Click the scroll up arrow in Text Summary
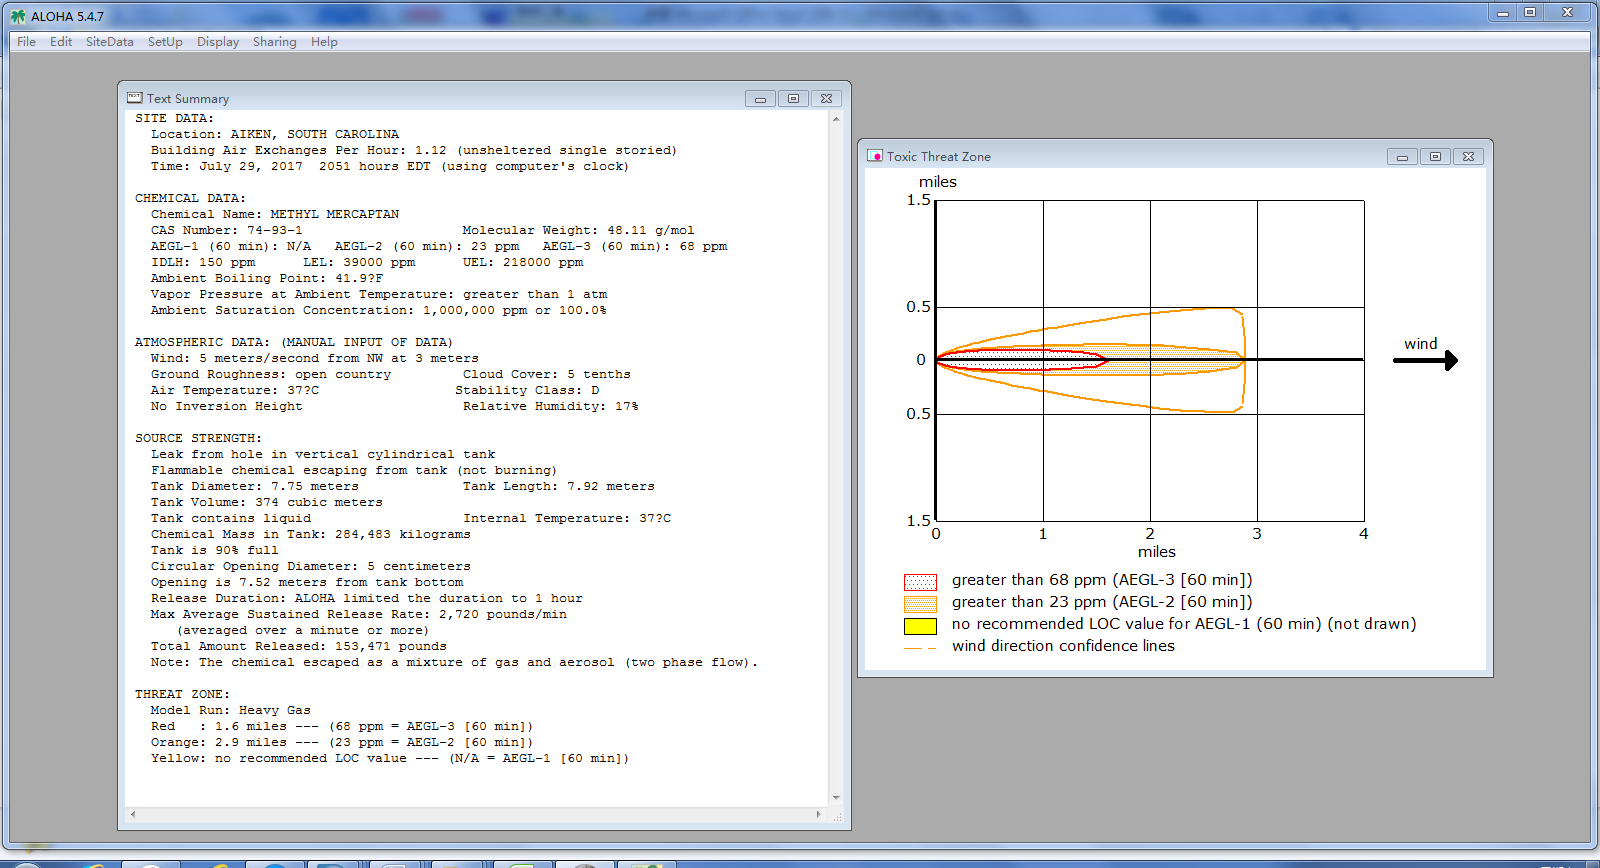 click(x=836, y=119)
